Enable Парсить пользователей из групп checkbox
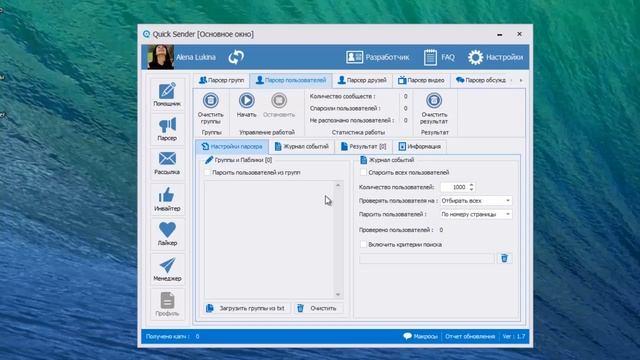 click(x=207, y=173)
